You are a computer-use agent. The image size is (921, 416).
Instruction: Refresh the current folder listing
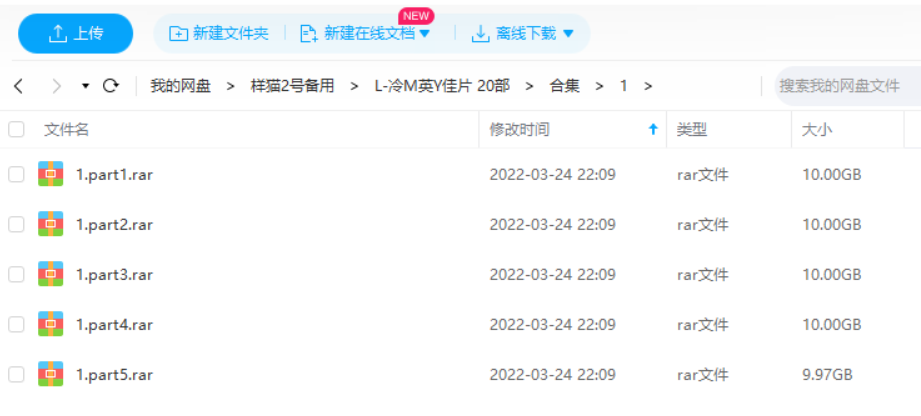(110, 86)
